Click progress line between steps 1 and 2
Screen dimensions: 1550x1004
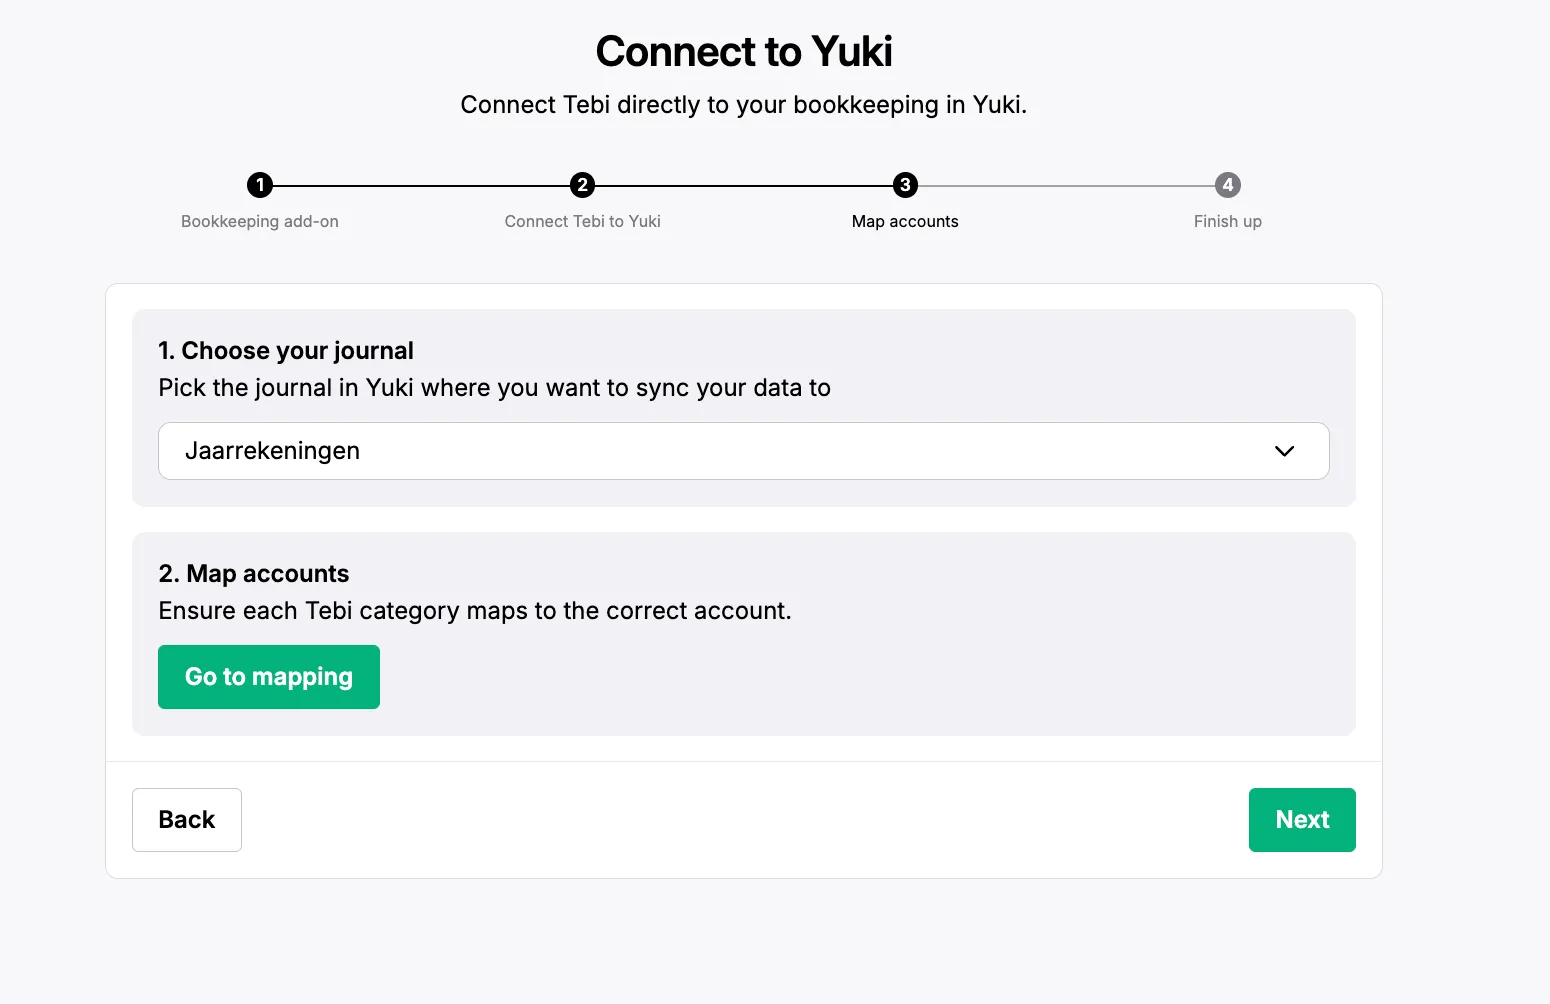point(421,186)
